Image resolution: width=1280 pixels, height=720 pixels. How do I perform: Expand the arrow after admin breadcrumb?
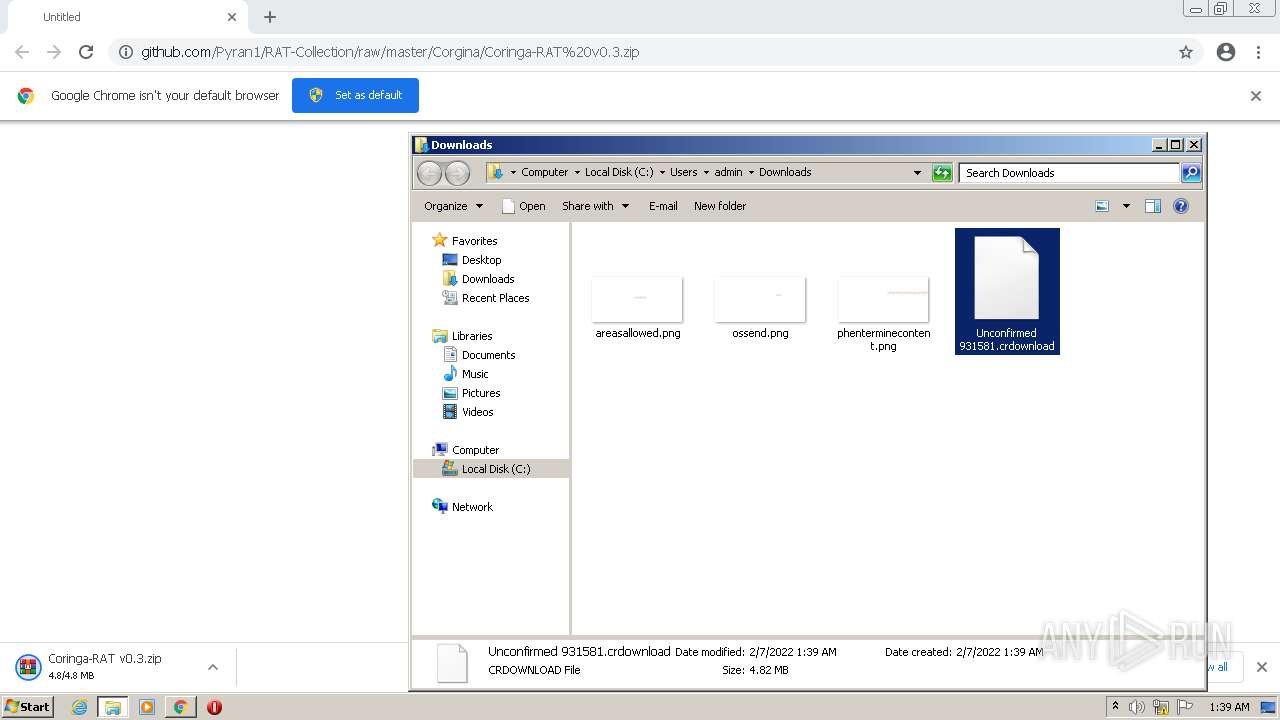751,172
